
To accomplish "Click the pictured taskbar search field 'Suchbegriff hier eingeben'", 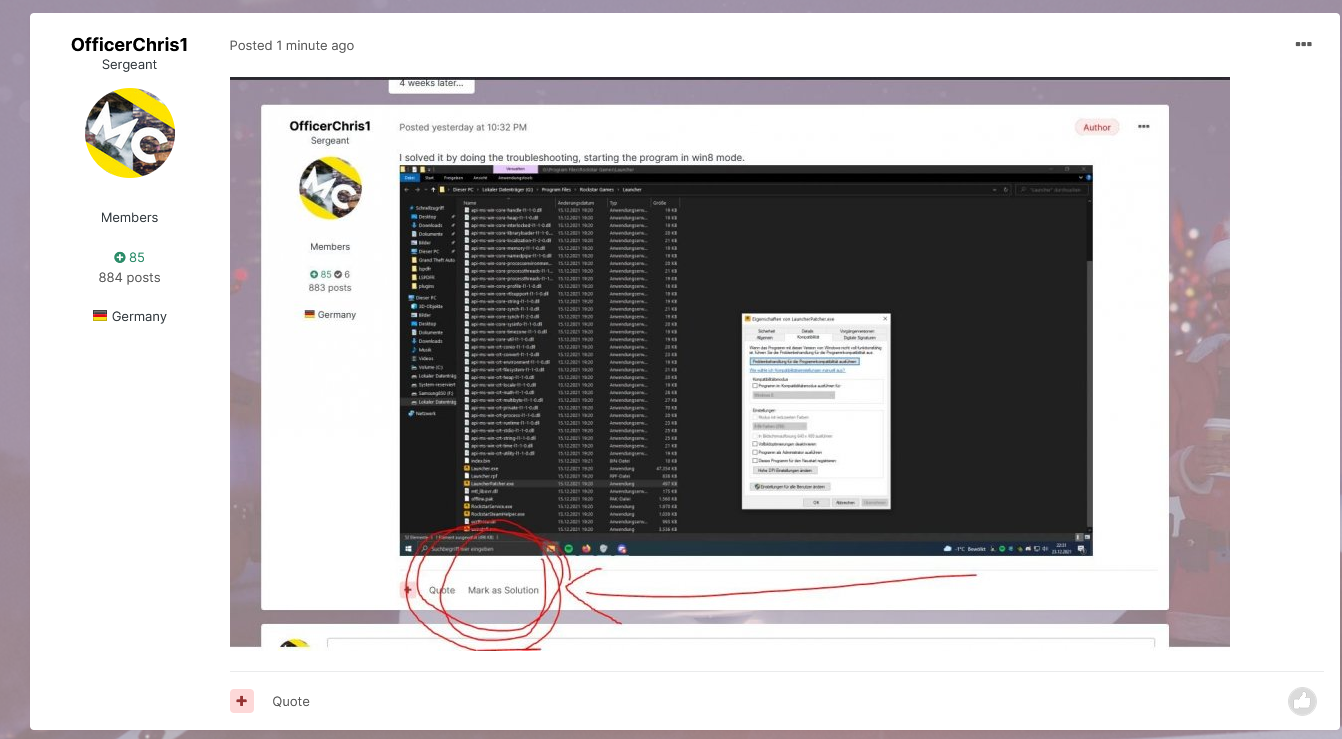I will (482, 549).
